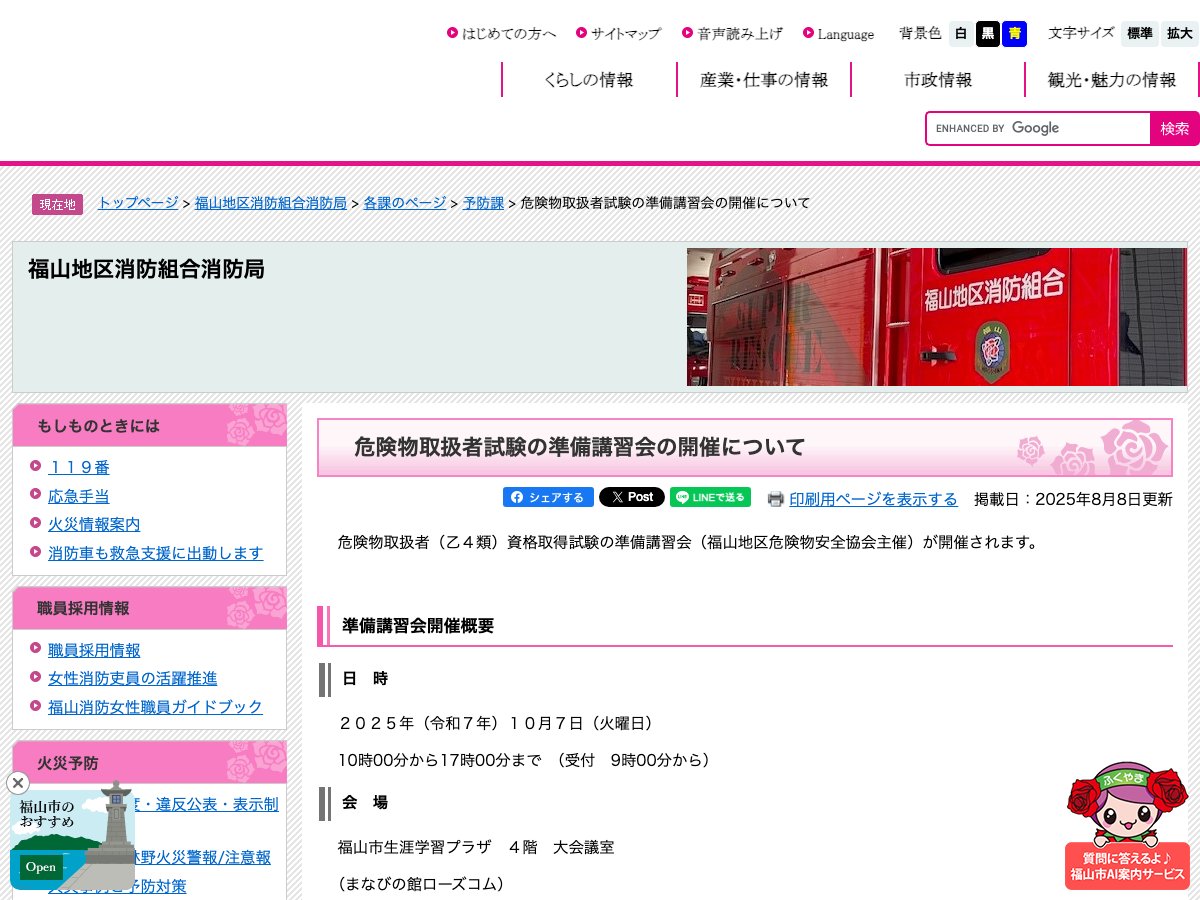Set background color to white (白)

pos(961,34)
